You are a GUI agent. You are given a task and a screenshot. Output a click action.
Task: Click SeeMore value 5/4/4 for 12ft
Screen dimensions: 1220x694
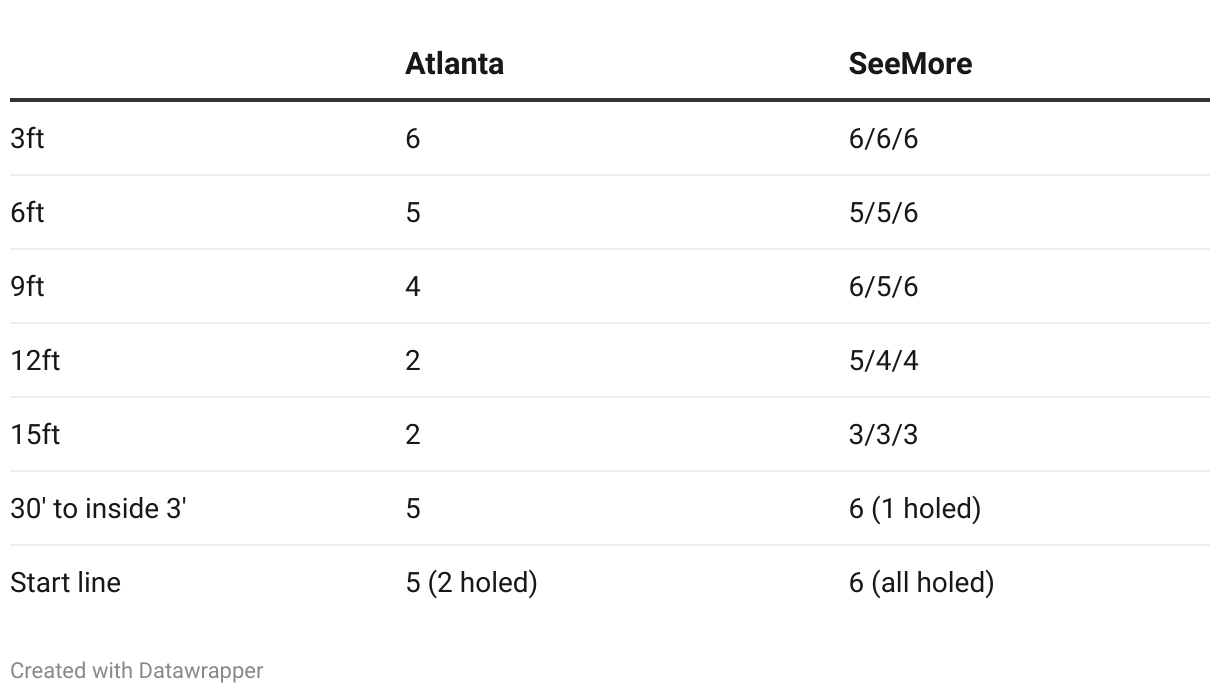[883, 360]
